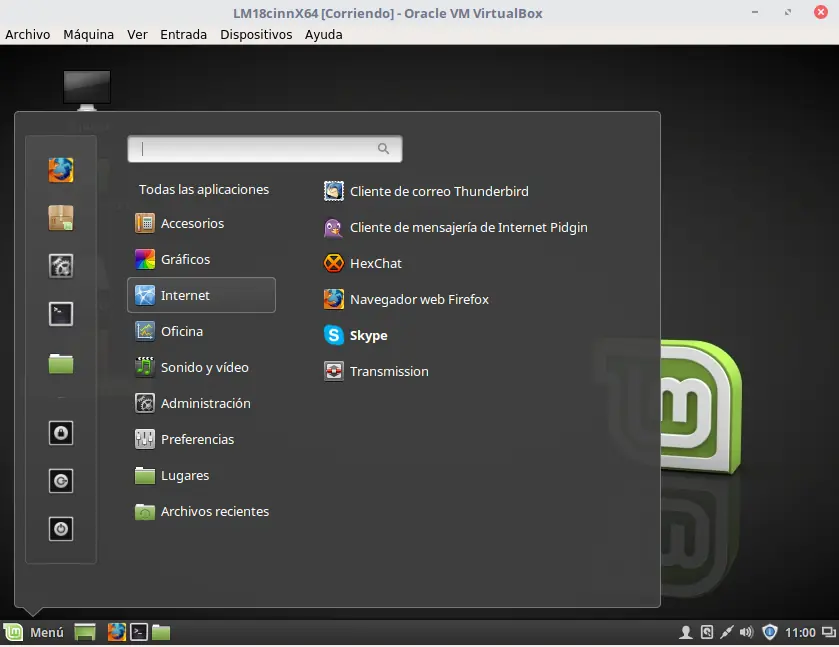Focus the menu search field

coord(265,149)
